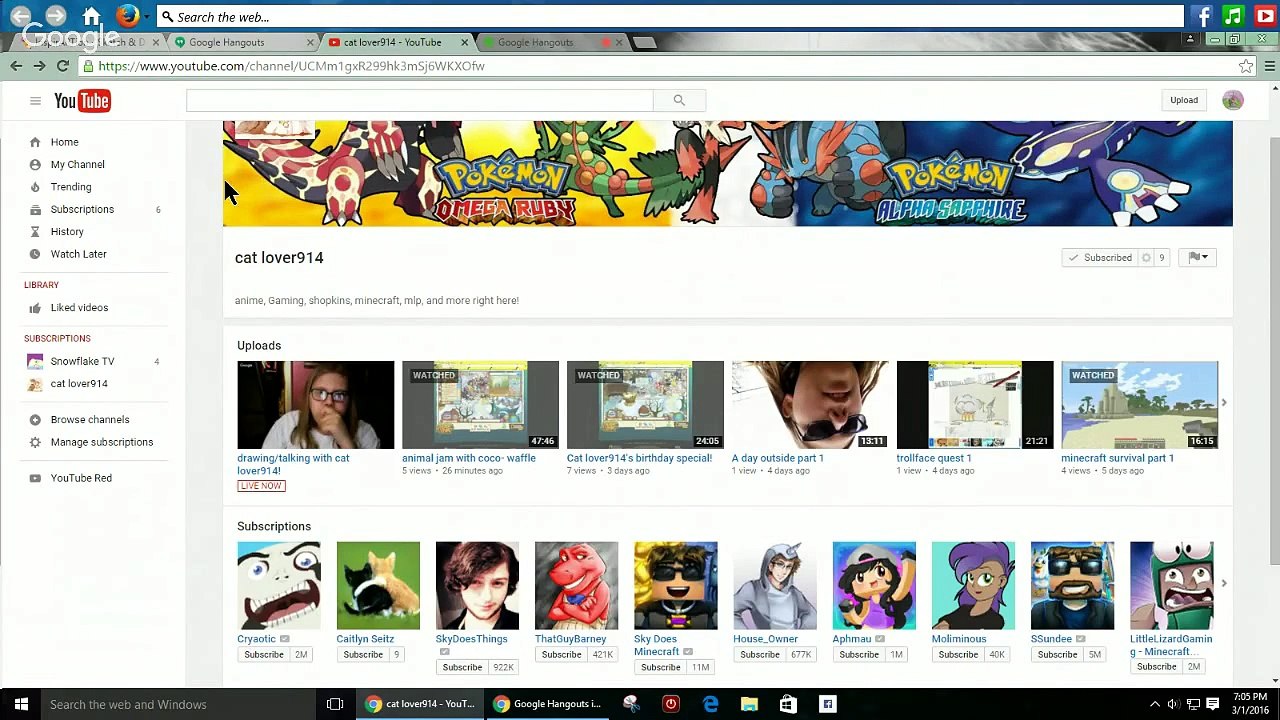Click the Manage subscriptions gear icon
The height and width of the screenshot is (720, 1280).
pyautogui.click(x=35, y=442)
